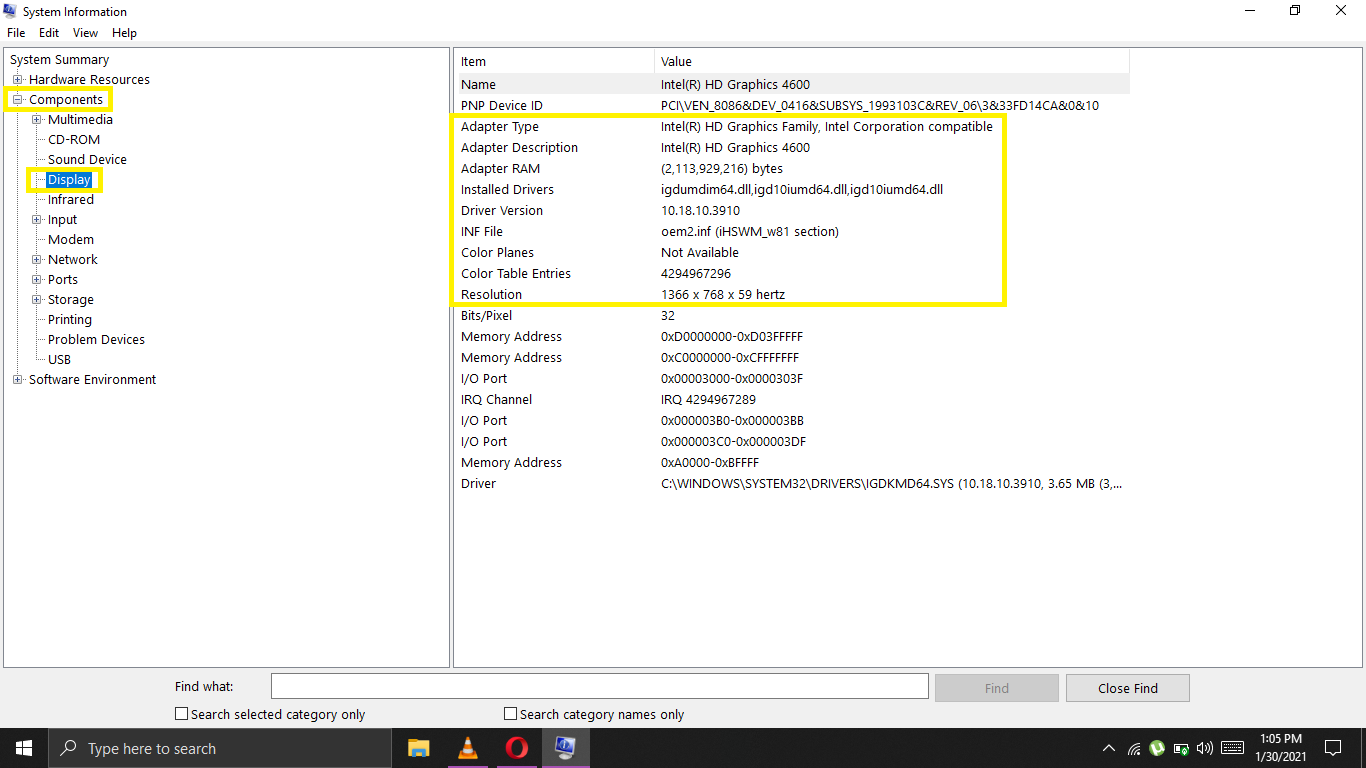Open VLC media player from the taskbar
The width and height of the screenshot is (1366, 768).
[x=467, y=748]
